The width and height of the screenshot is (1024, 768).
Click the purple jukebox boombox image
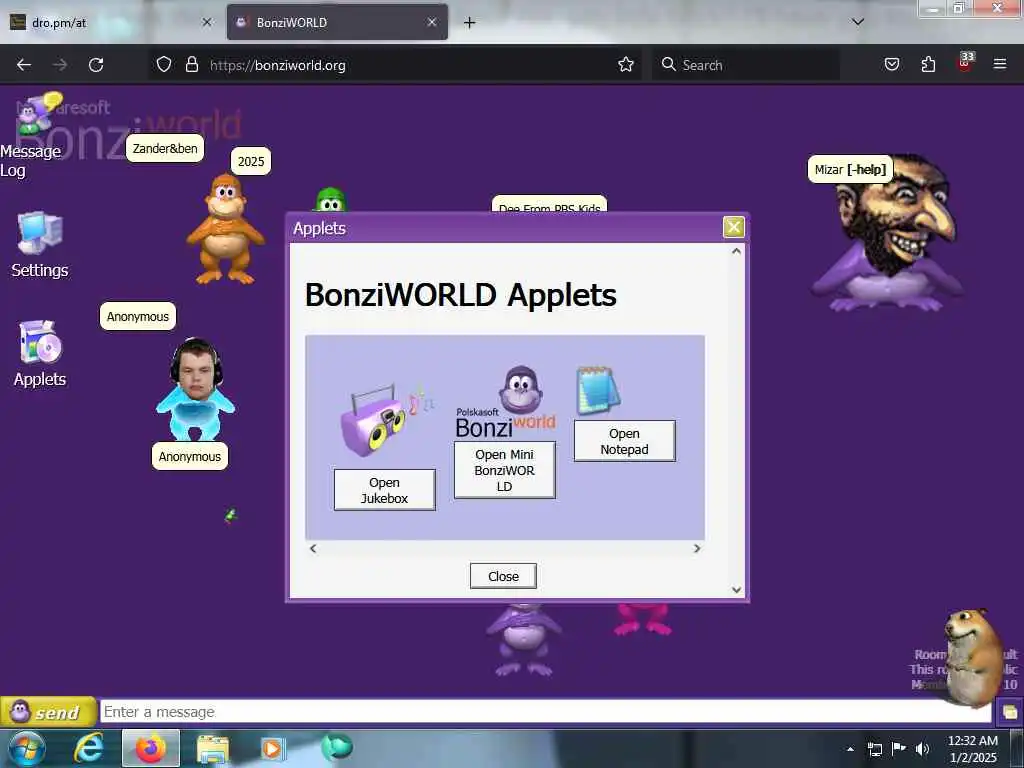(x=385, y=420)
